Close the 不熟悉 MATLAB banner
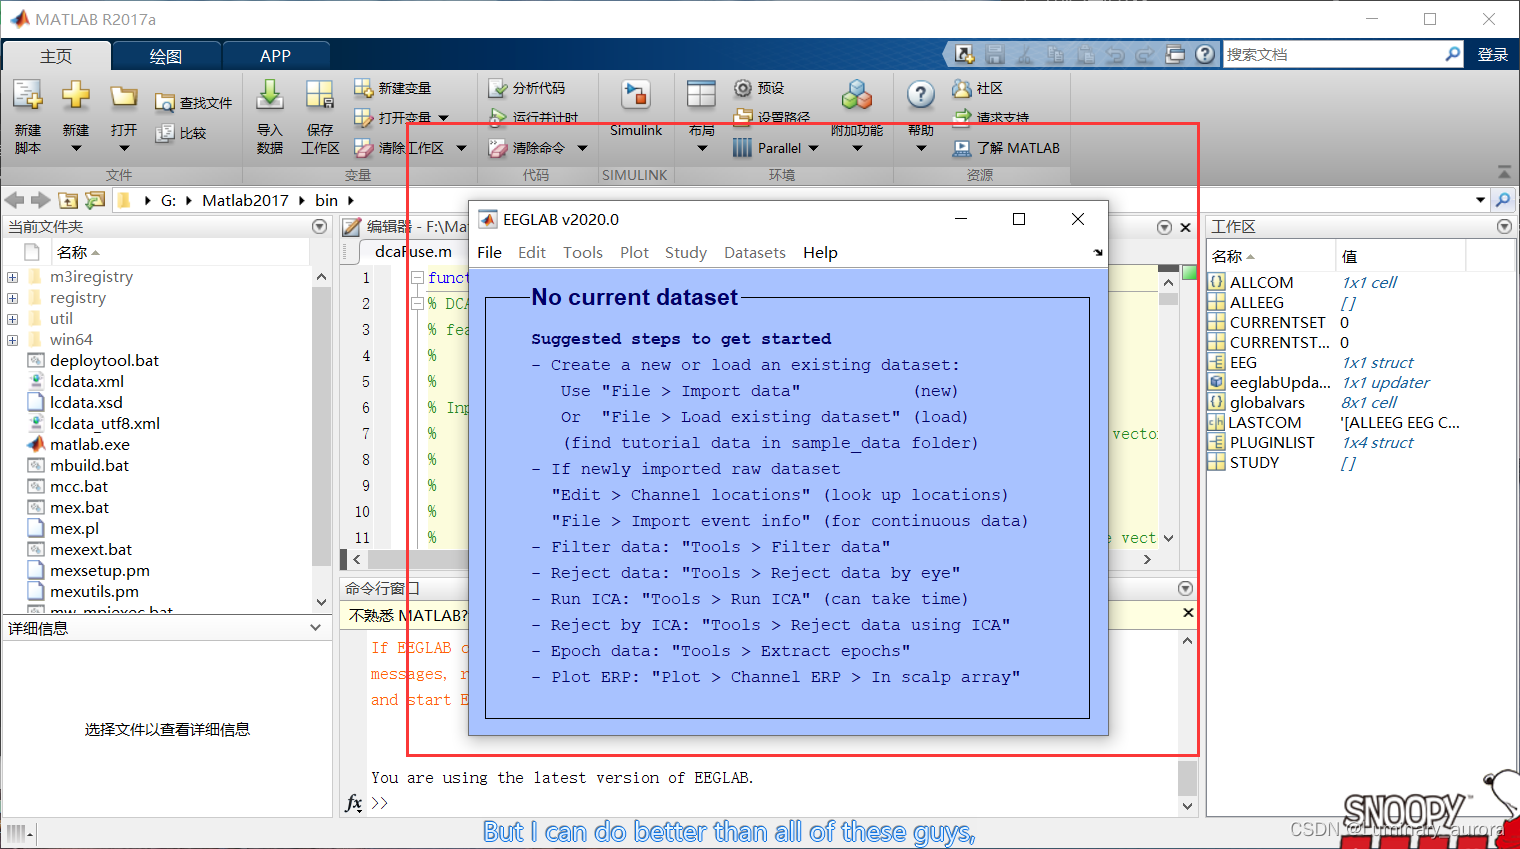The height and width of the screenshot is (849, 1520). [x=1188, y=613]
